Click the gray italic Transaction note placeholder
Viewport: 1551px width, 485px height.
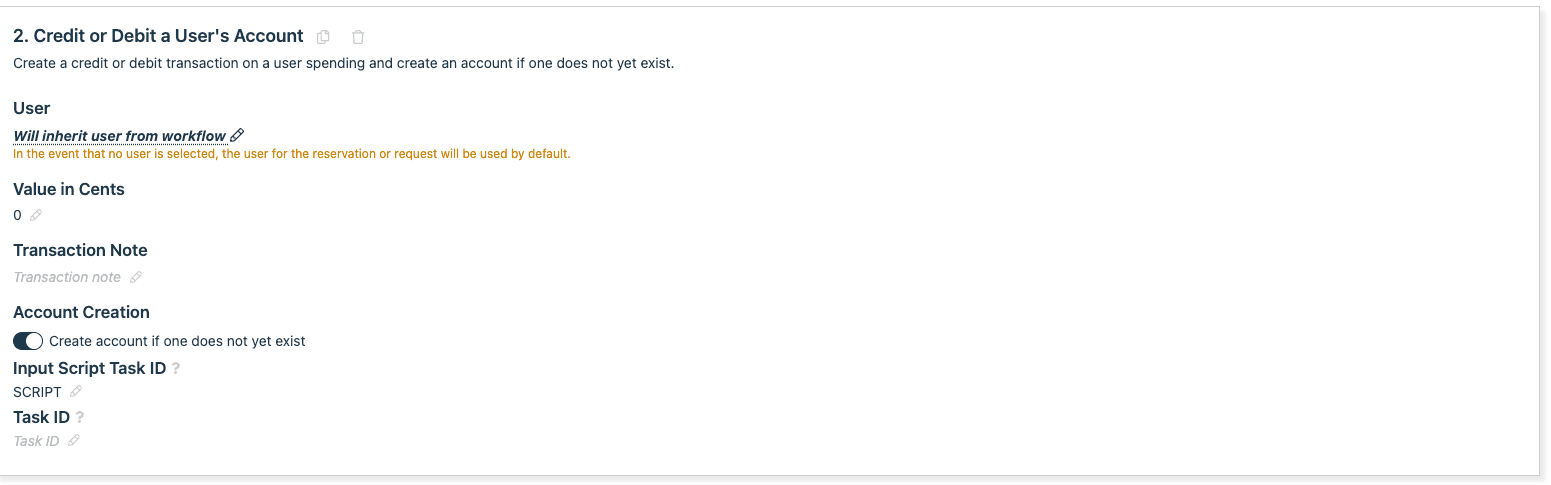point(67,277)
